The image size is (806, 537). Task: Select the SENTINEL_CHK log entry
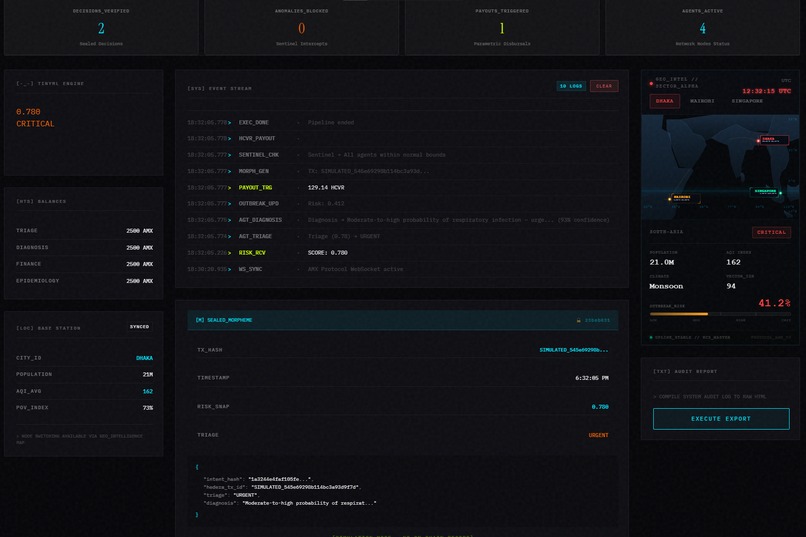pos(402,155)
